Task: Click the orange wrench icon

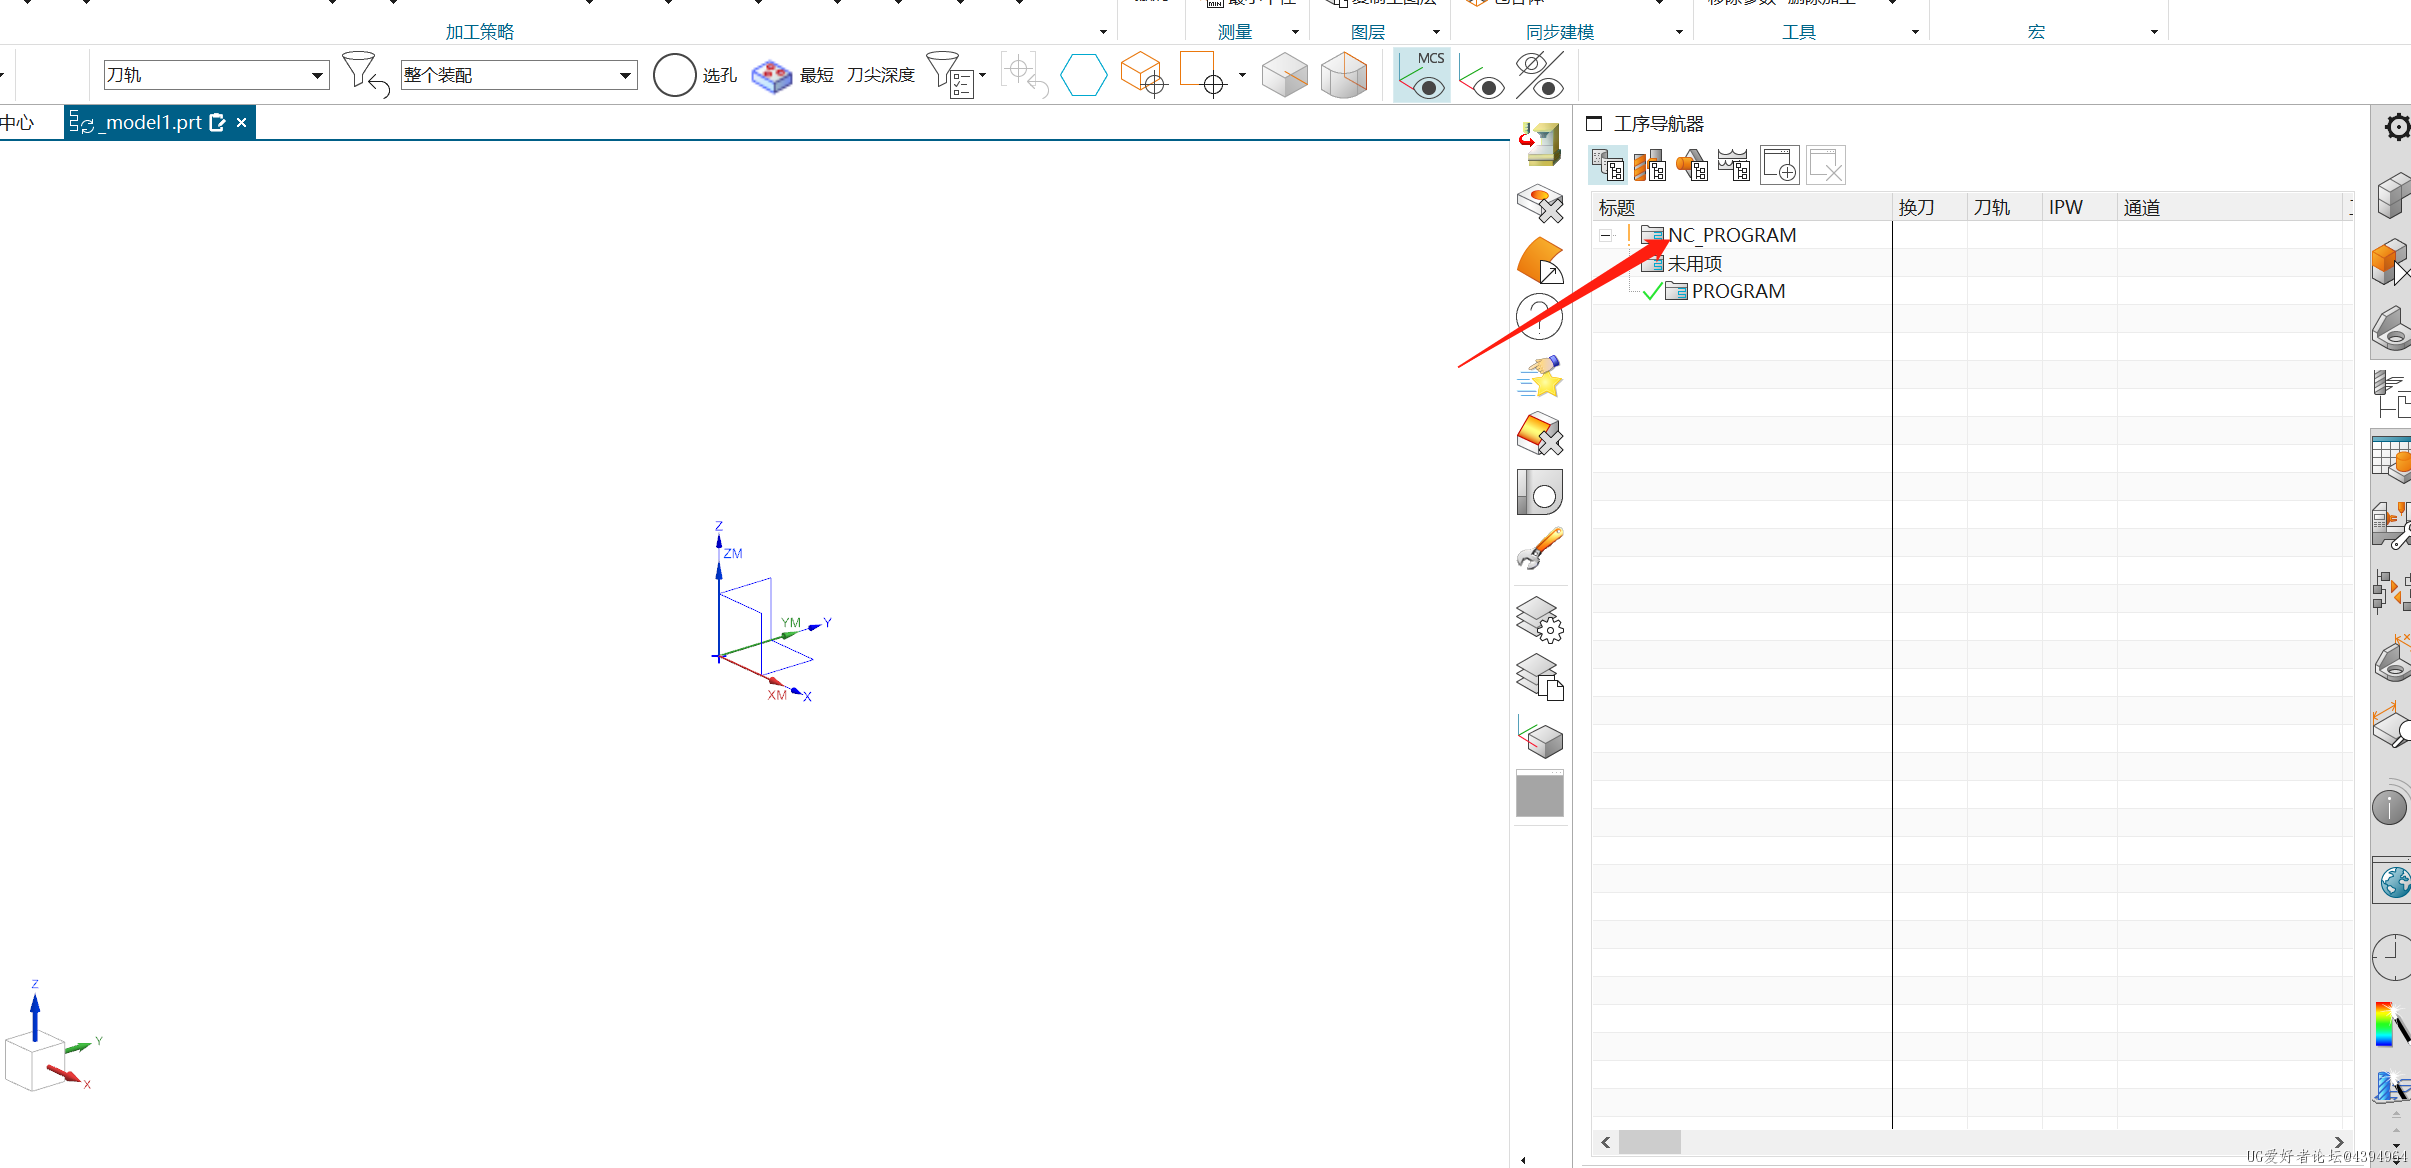Action: (x=1540, y=549)
